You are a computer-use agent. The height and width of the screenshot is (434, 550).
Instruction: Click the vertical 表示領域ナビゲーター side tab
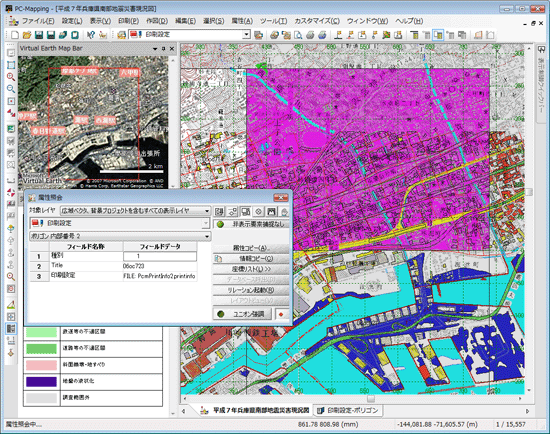541,84
